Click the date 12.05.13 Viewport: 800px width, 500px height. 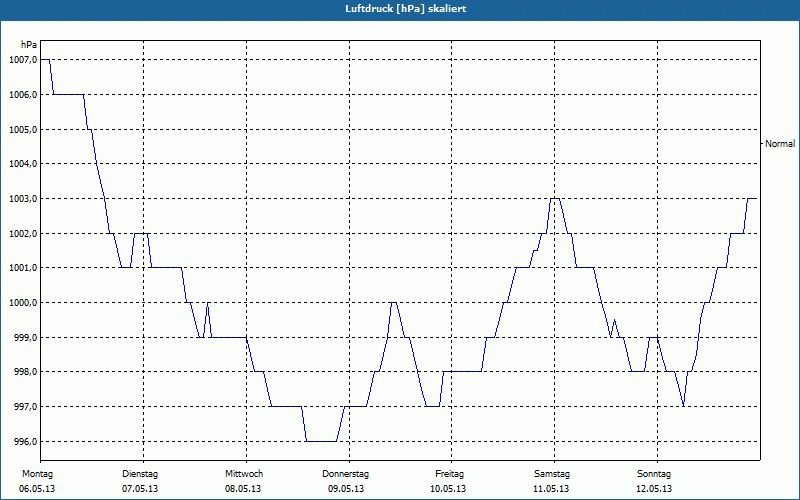point(654,489)
